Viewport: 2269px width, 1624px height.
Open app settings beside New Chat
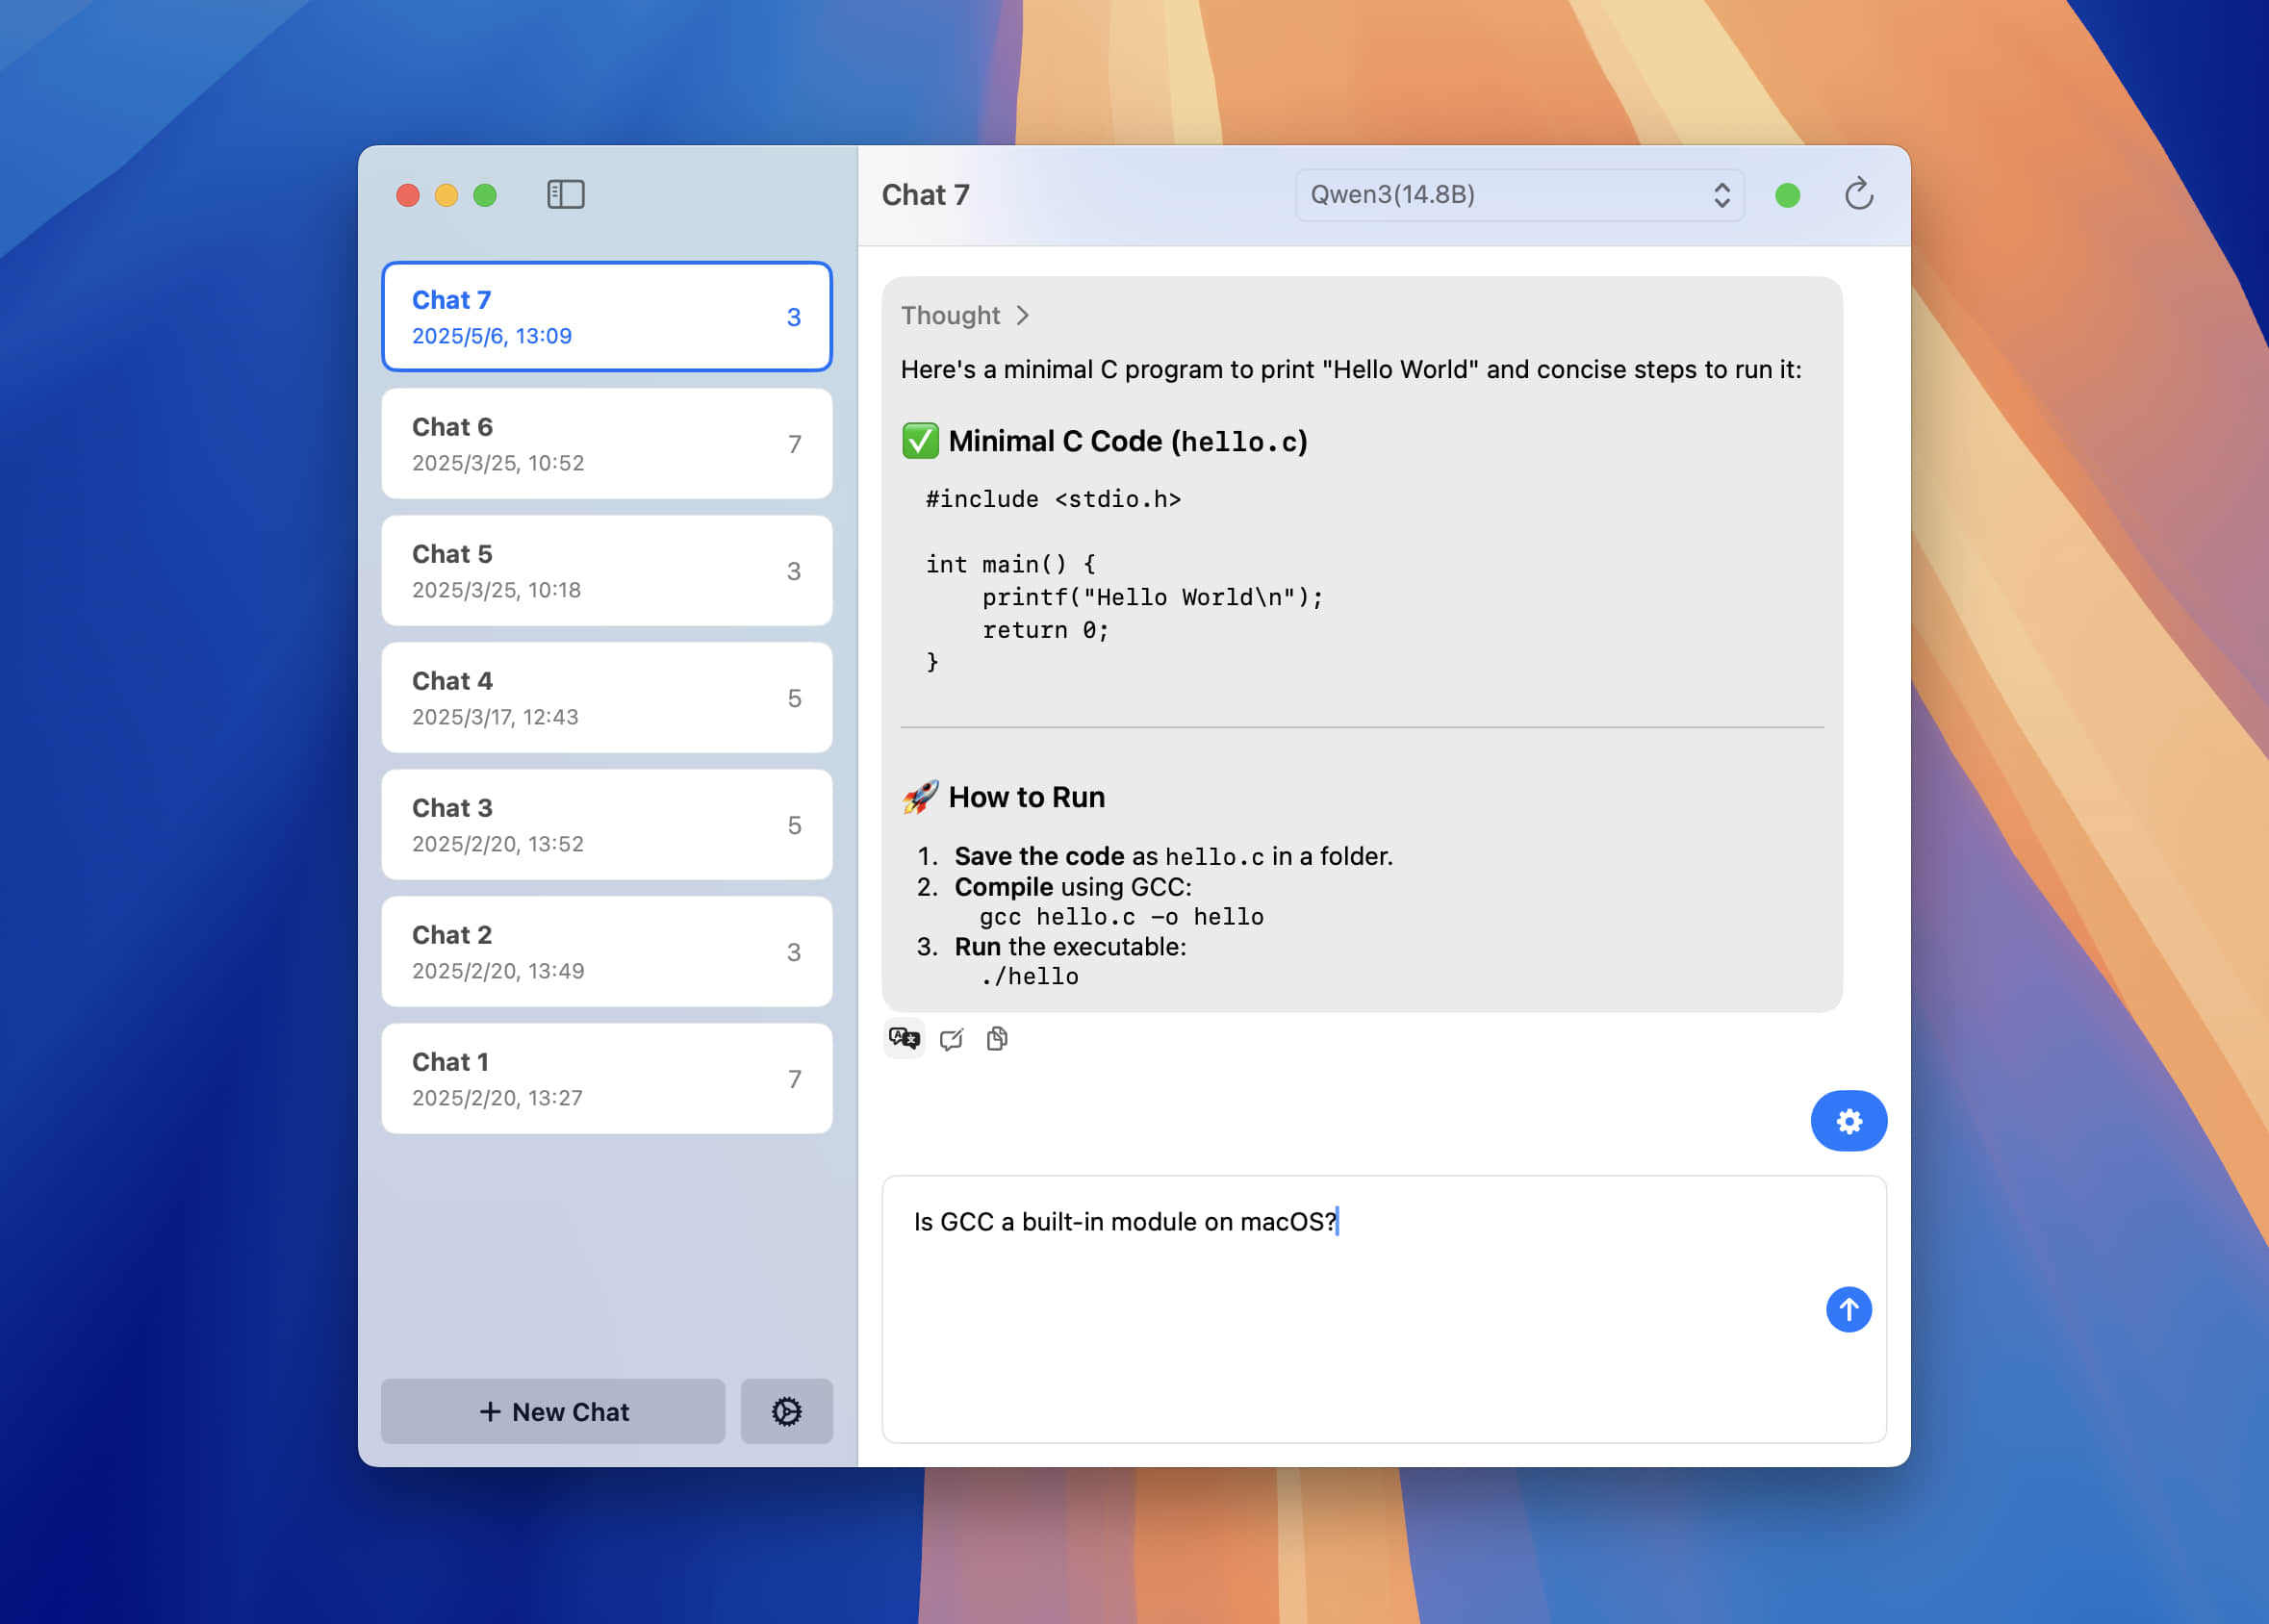pos(786,1411)
